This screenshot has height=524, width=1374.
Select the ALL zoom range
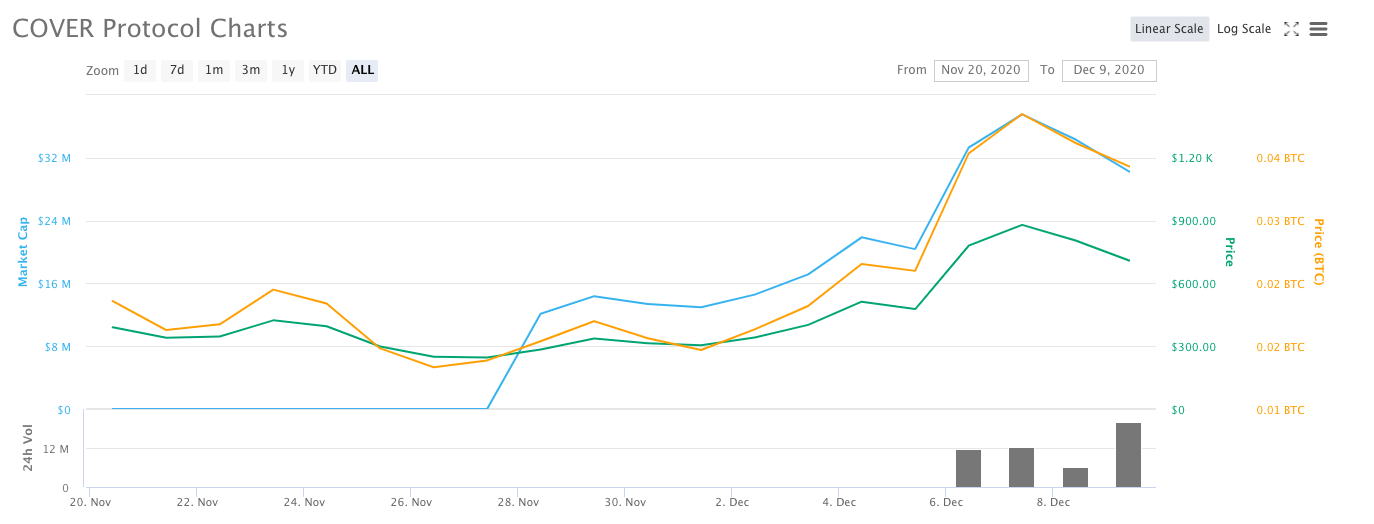(x=362, y=70)
